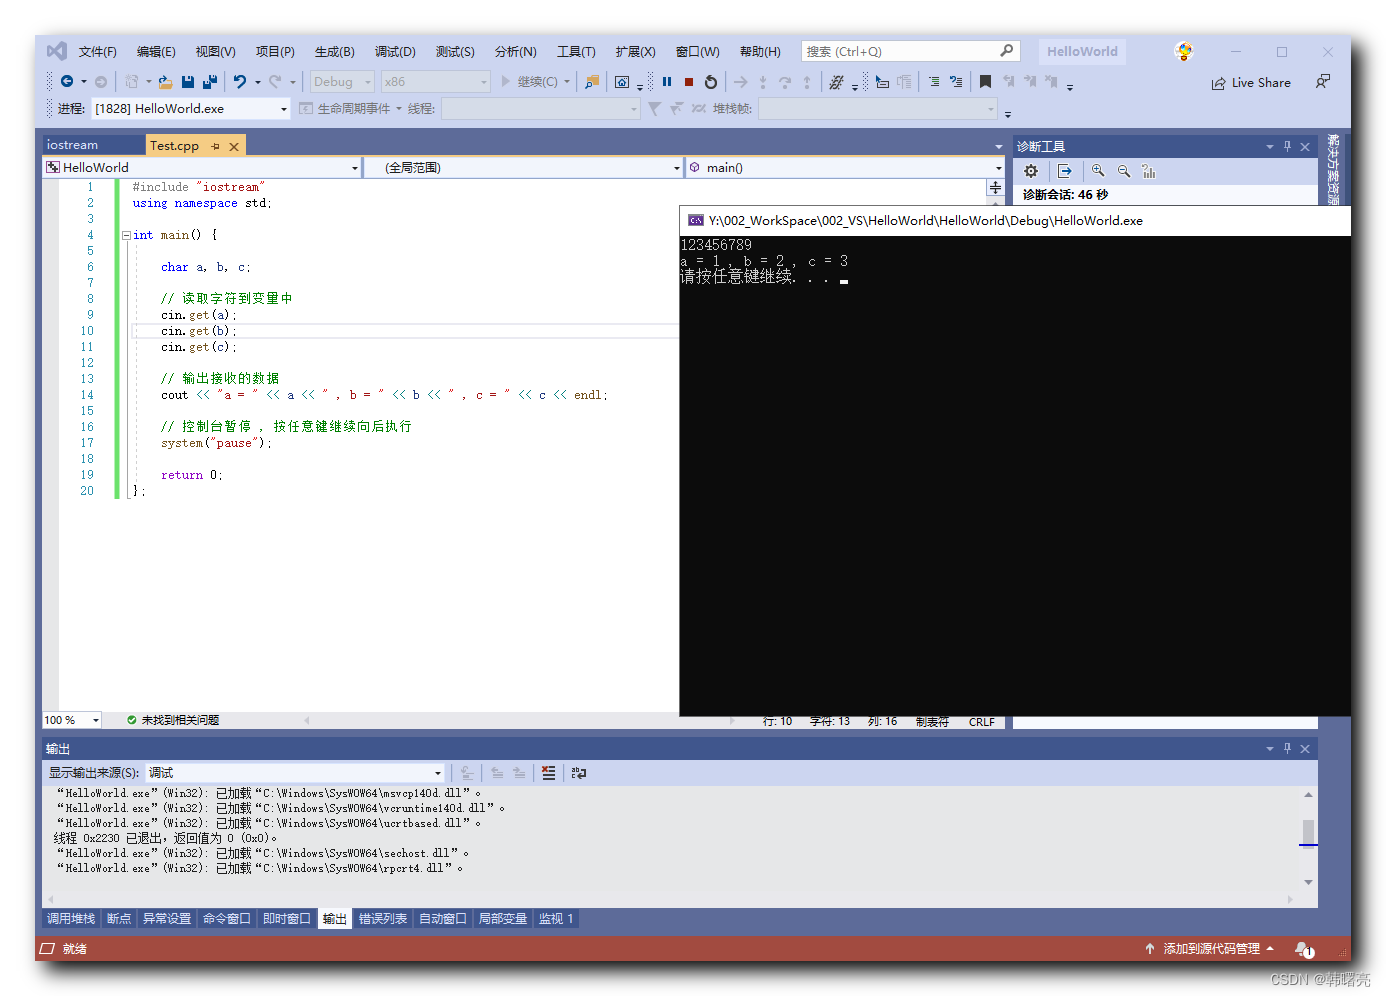Open the 编辑(E) menu
The width and height of the screenshot is (1386, 996).
pos(156,51)
